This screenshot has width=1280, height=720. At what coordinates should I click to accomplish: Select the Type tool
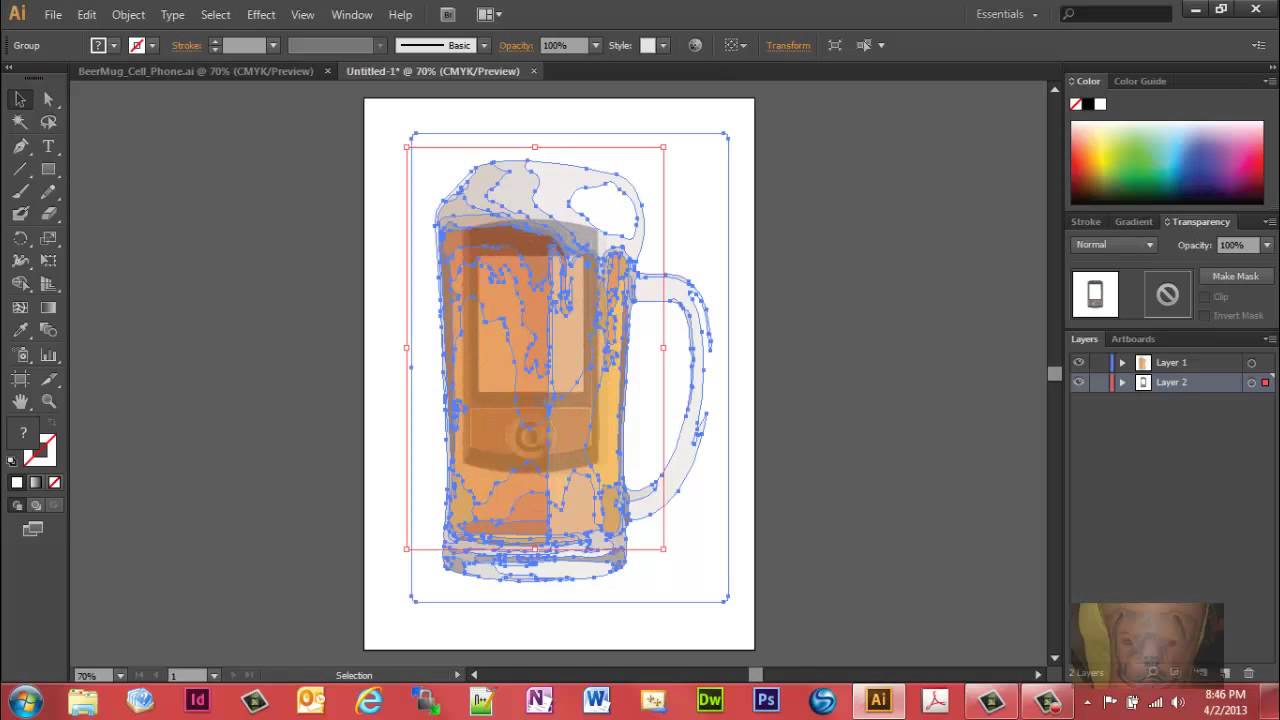pos(48,146)
